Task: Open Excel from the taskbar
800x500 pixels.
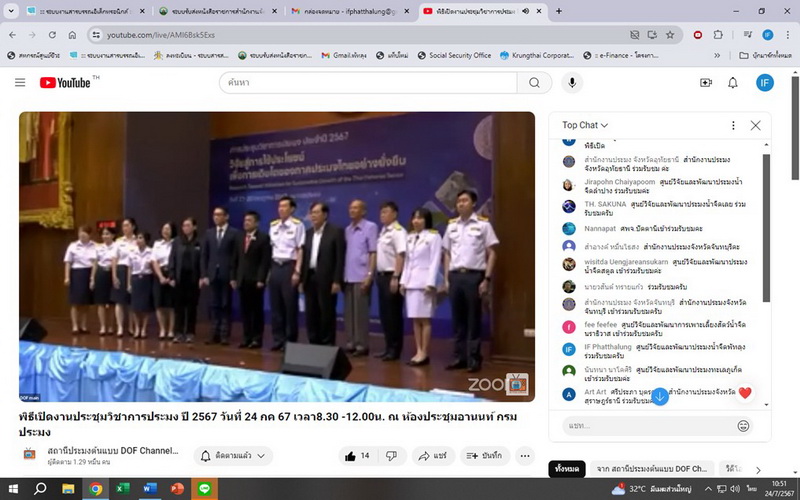Action: (122, 489)
